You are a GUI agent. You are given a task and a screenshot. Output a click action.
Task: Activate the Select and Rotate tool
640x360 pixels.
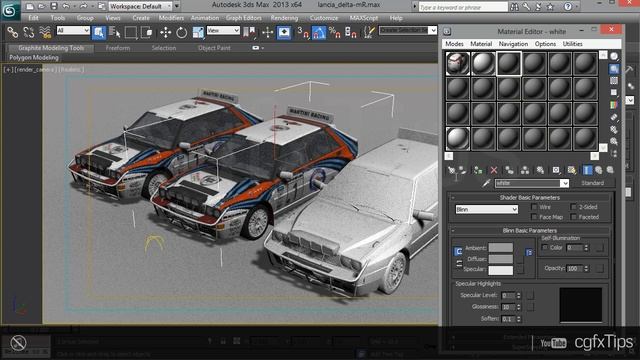(x=181, y=32)
